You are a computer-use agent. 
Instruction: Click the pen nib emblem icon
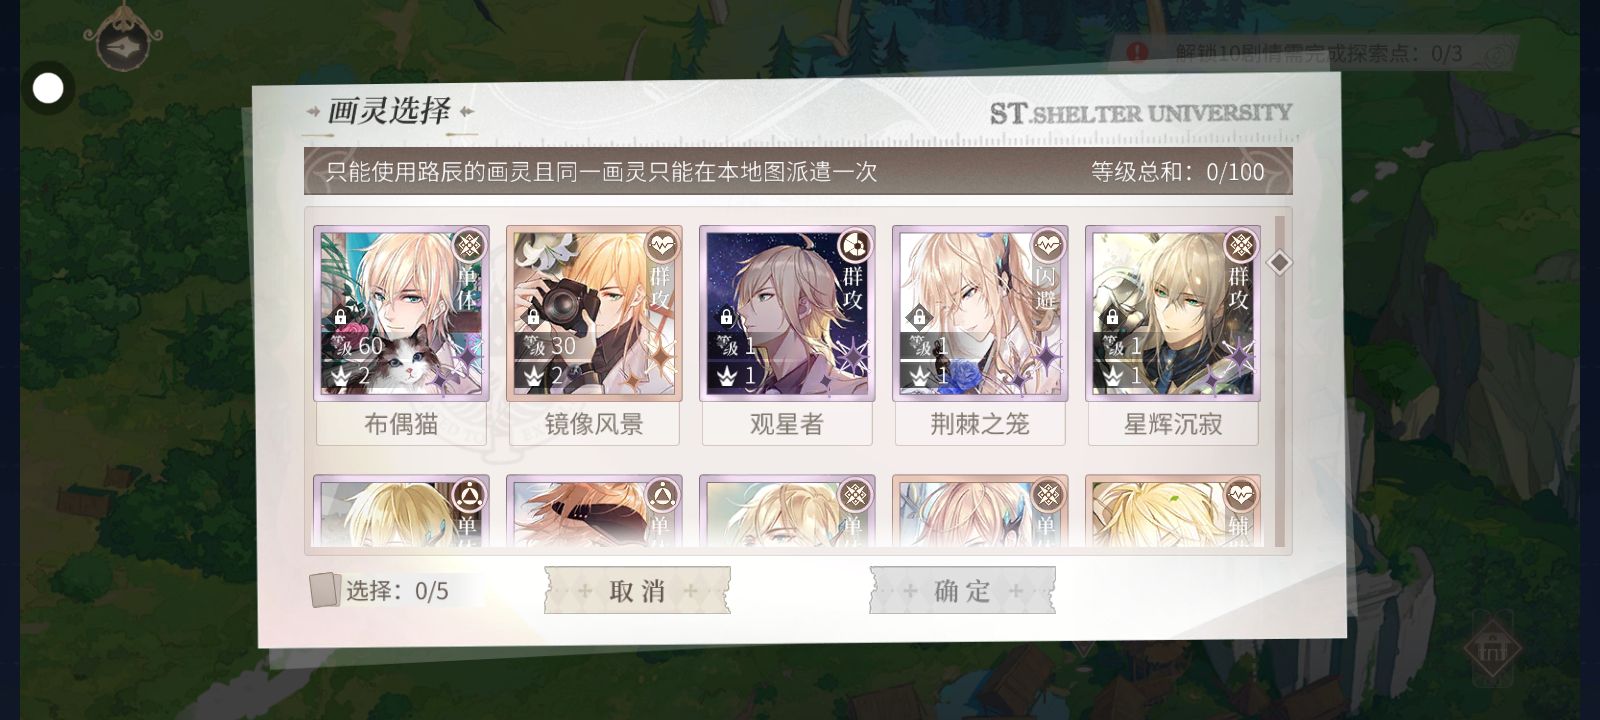coord(123,42)
